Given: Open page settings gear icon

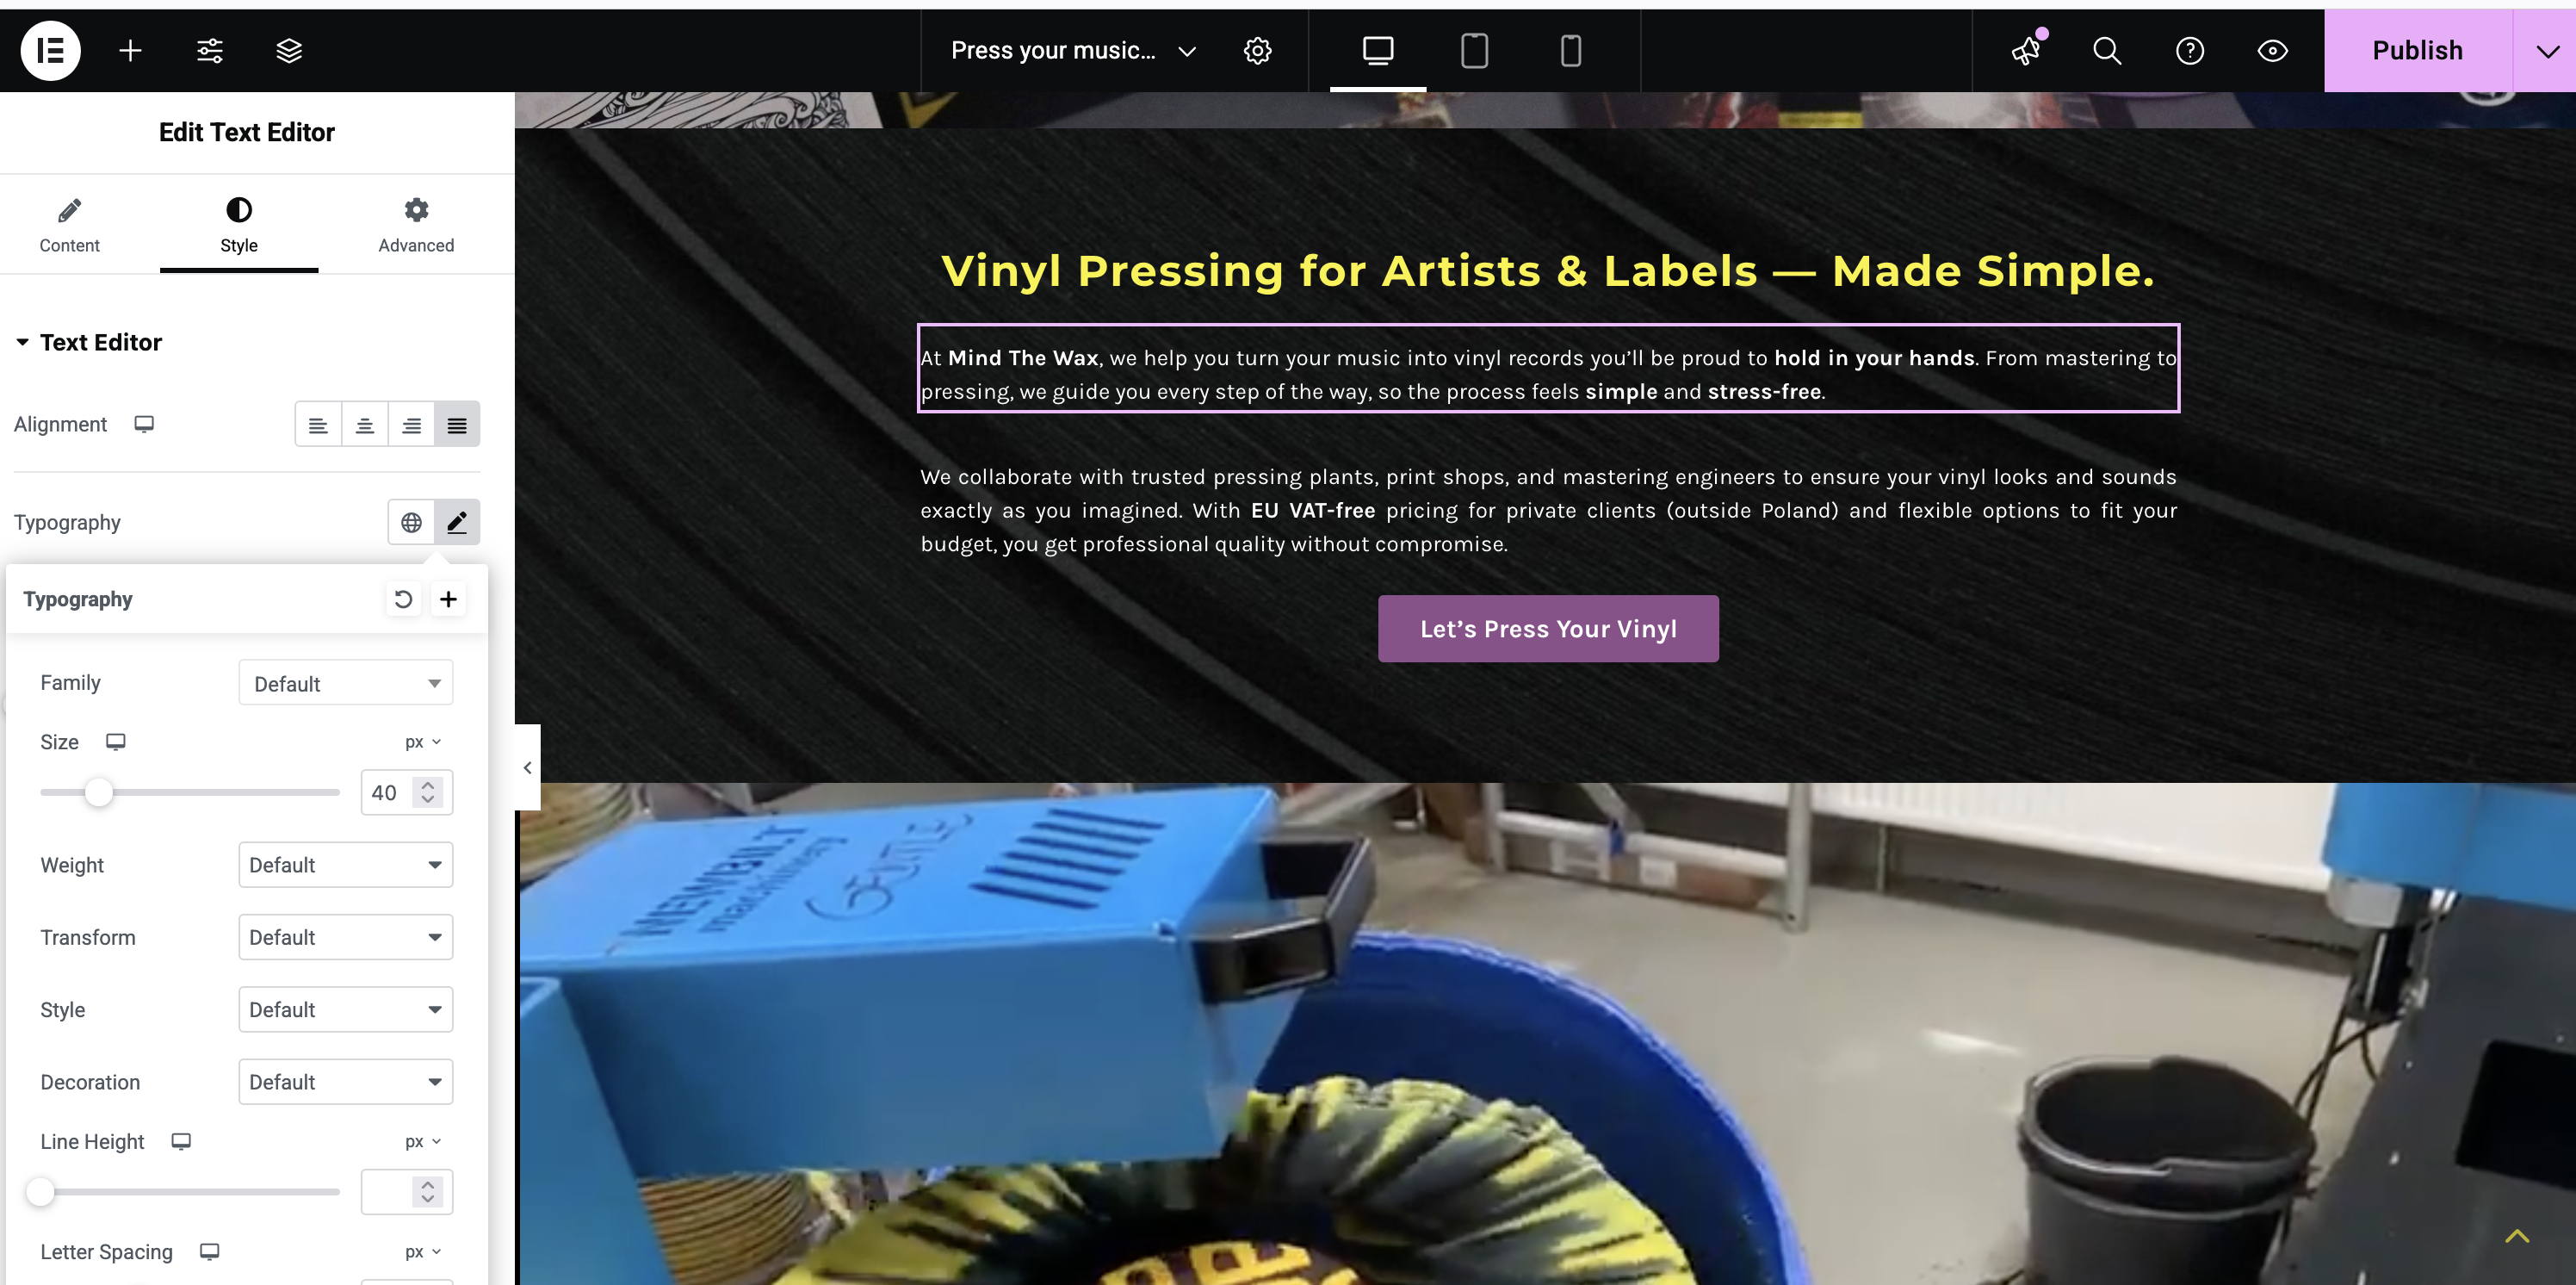Looking at the screenshot, I should click(1257, 50).
